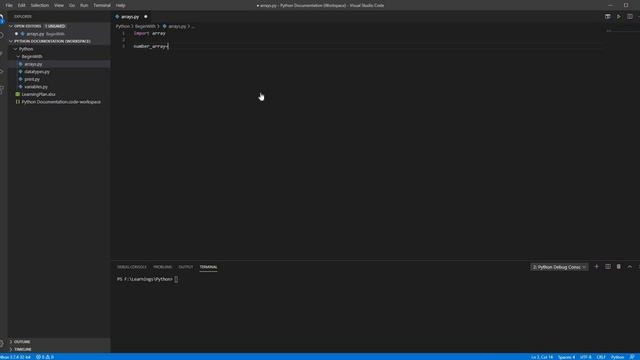Kill the terminal with trash icon

click(x=619, y=267)
